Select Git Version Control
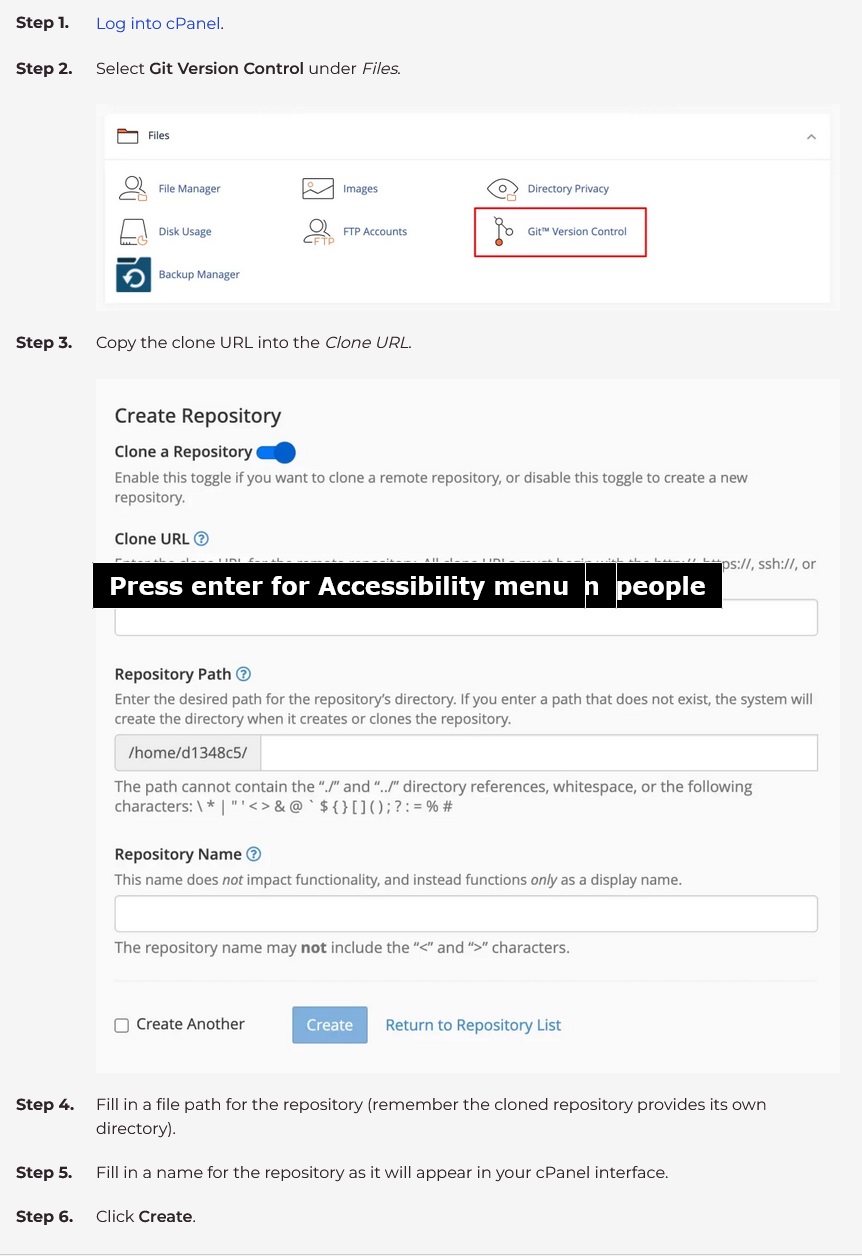 [x=577, y=231]
